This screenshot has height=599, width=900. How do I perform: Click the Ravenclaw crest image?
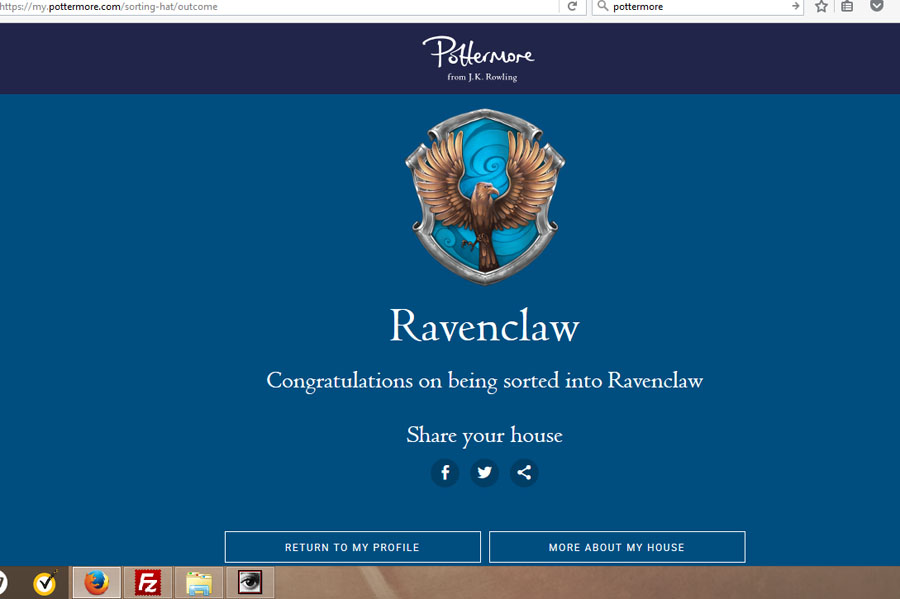485,197
